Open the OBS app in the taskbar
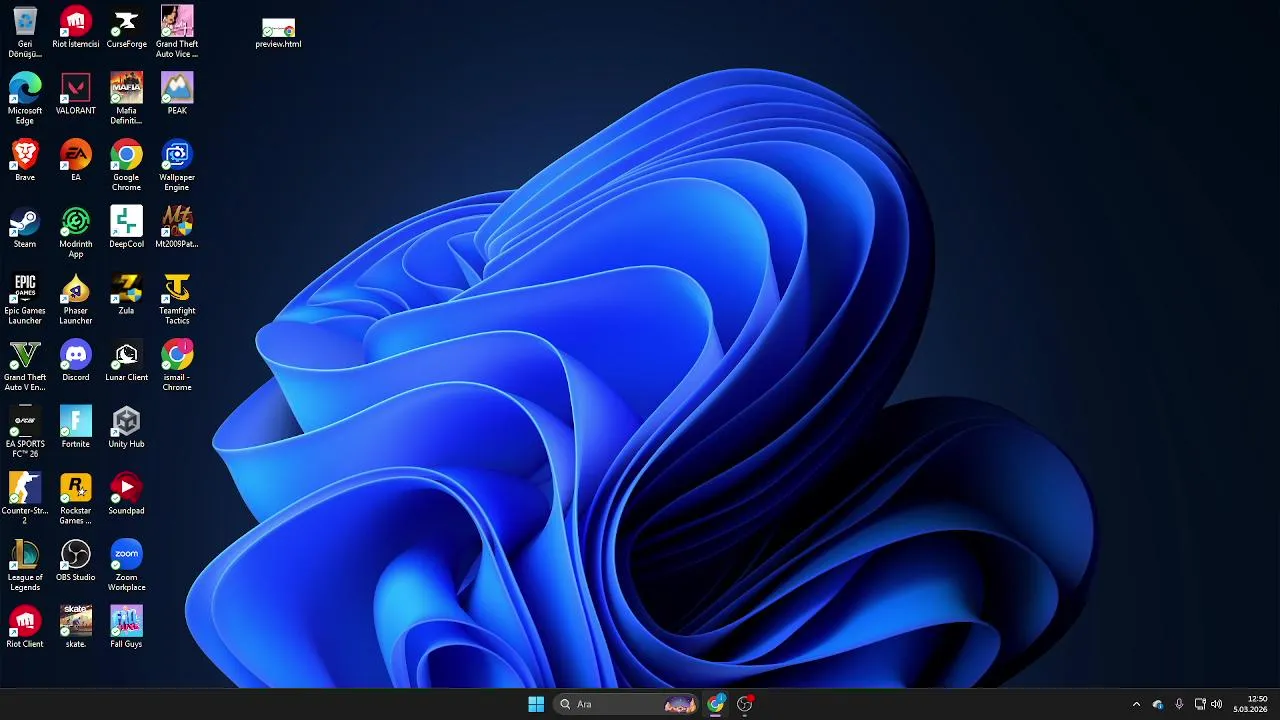 pyautogui.click(x=744, y=704)
